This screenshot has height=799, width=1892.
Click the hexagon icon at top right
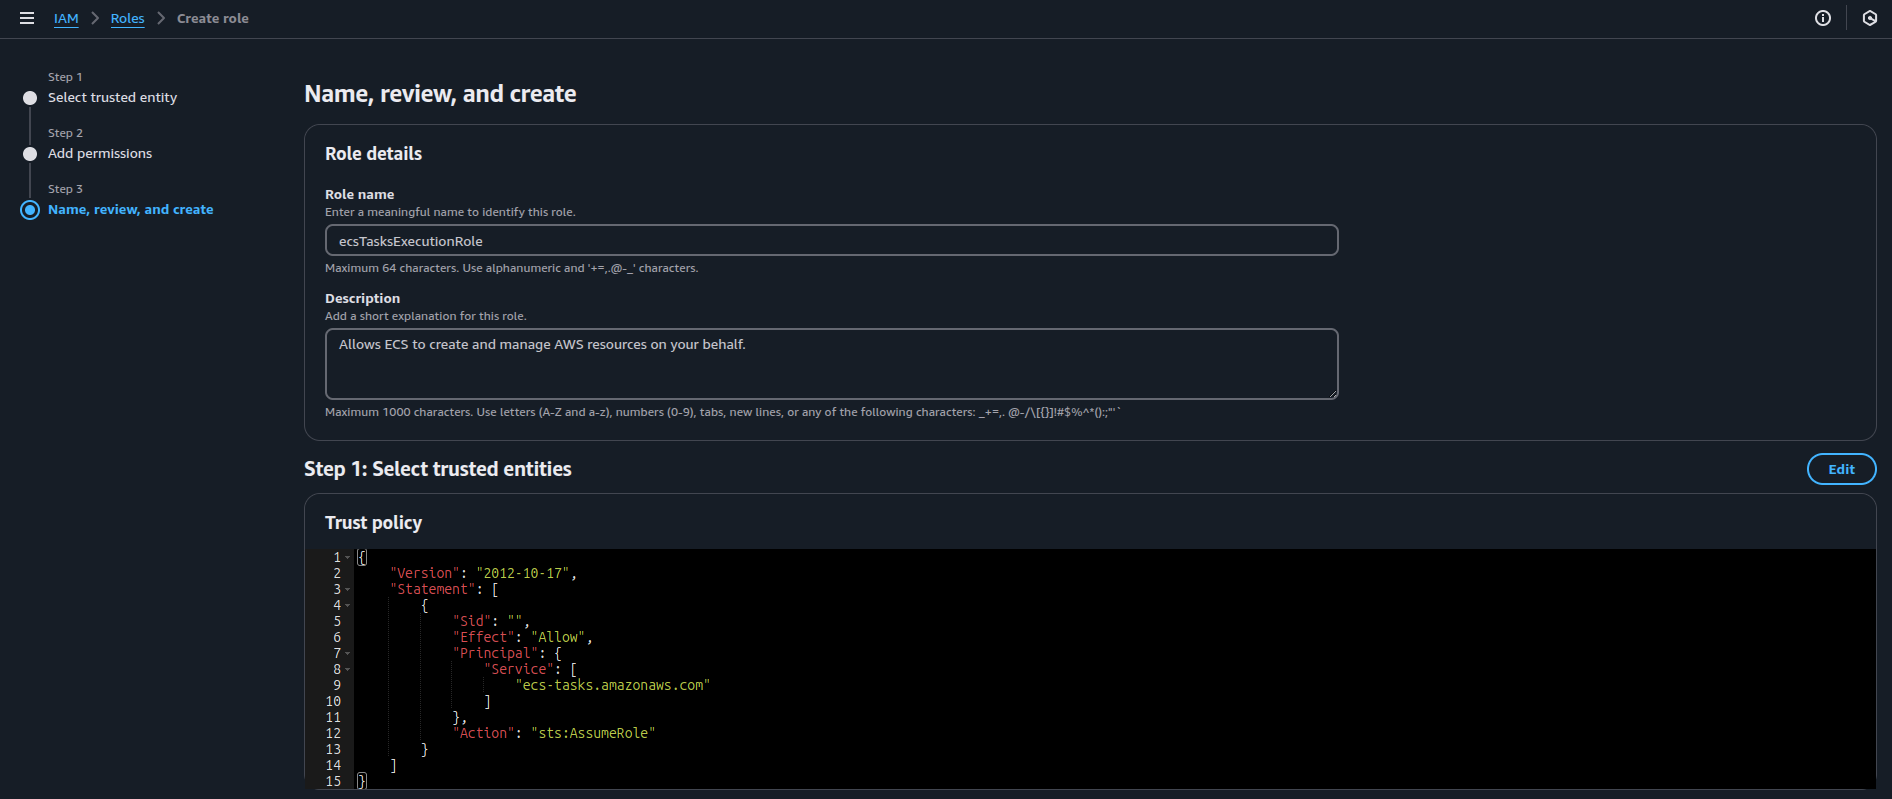tap(1869, 18)
